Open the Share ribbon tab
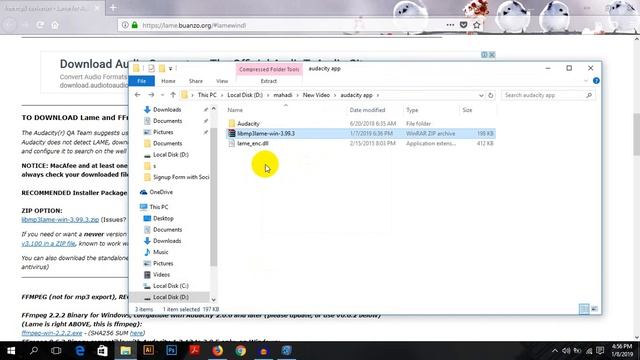This screenshot has height=360, width=640. [x=196, y=81]
